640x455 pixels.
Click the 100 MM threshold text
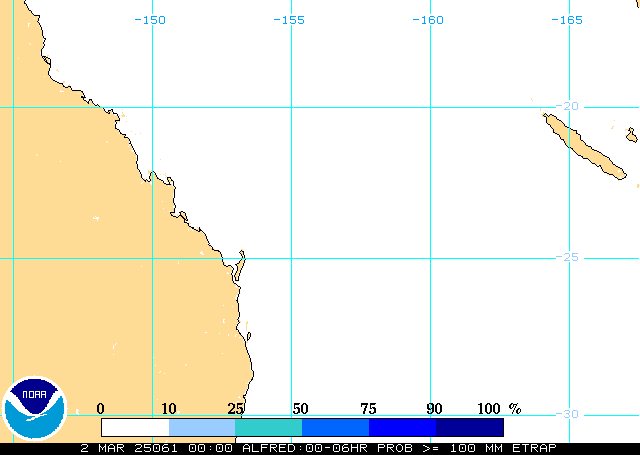click(x=476, y=448)
